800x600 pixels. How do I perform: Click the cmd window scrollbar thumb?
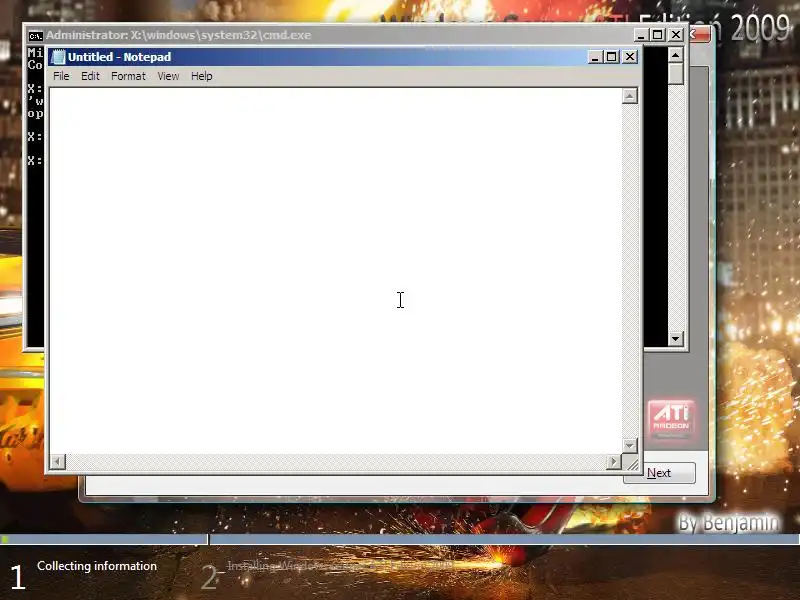point(676,74)
